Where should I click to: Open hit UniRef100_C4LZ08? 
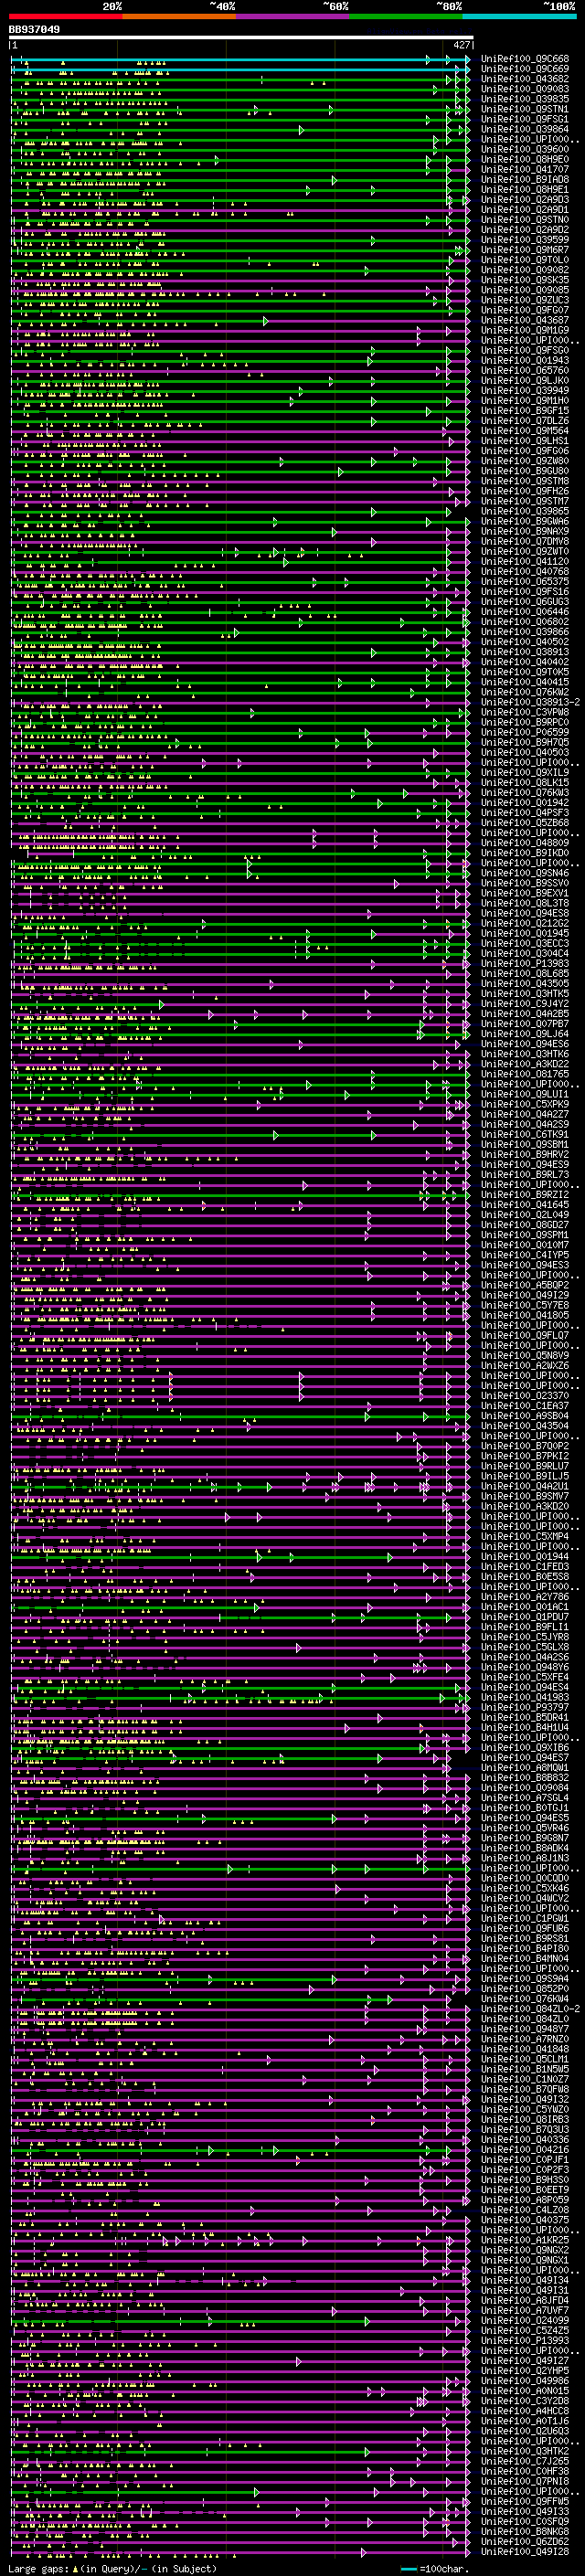[524, 2210]
